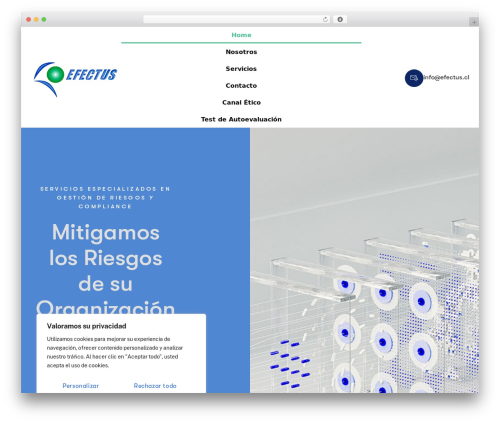Open the Canal Ético link

point(241,102)
